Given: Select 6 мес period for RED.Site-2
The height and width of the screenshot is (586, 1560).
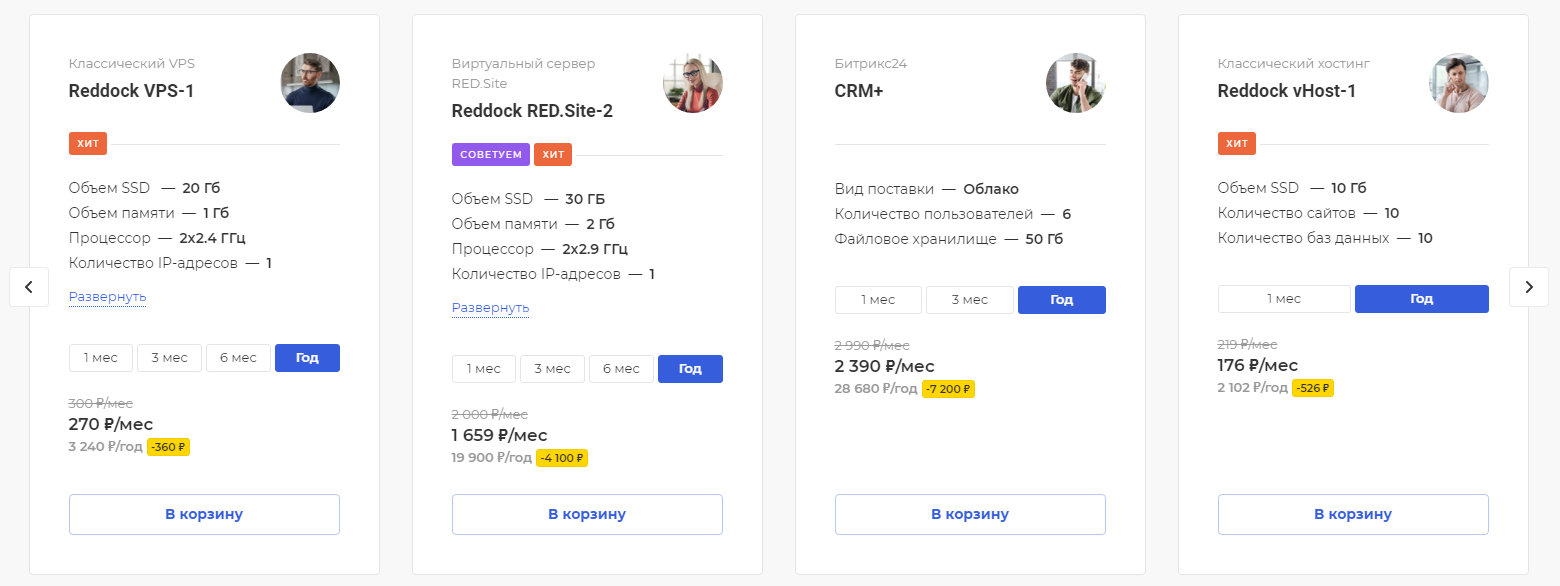Looking at the screenshot, I should tap(621, 369).
